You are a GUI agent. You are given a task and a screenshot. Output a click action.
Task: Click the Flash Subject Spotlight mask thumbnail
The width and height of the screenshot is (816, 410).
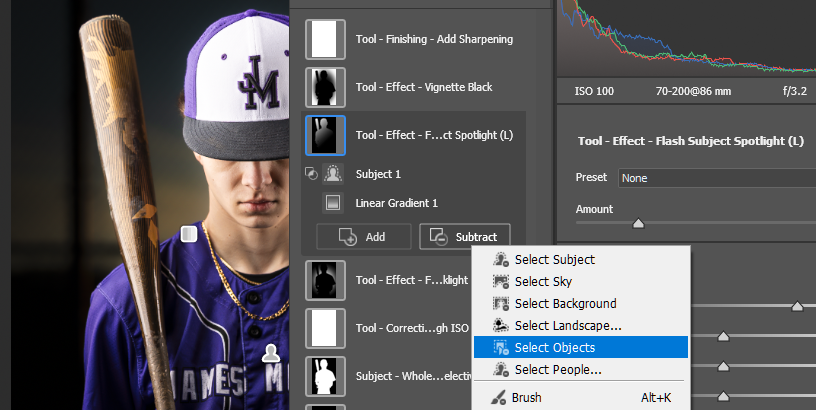[x=325, y=135]
